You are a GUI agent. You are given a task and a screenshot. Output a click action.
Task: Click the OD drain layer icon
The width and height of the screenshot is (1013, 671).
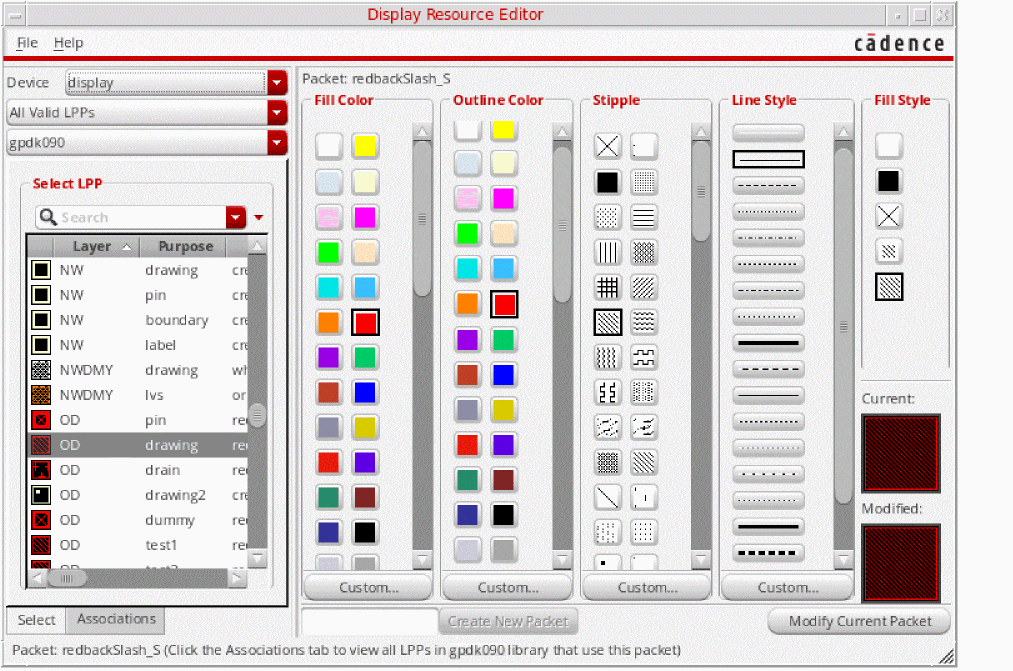pos(41,470)
